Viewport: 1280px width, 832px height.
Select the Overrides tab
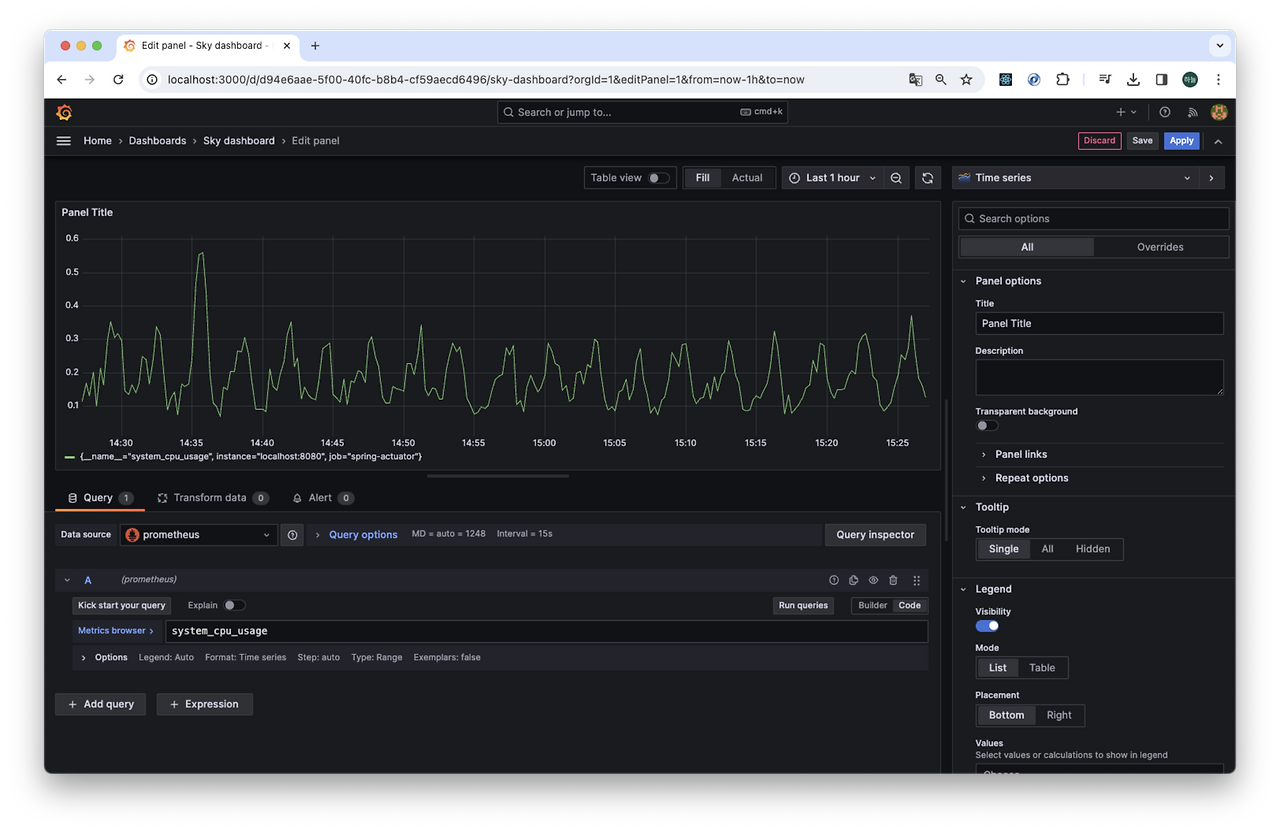(1160, 247)
